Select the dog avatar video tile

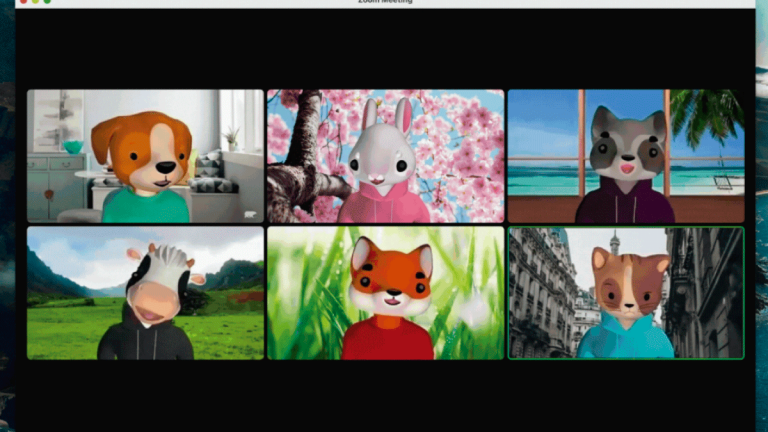coord(145,156)
